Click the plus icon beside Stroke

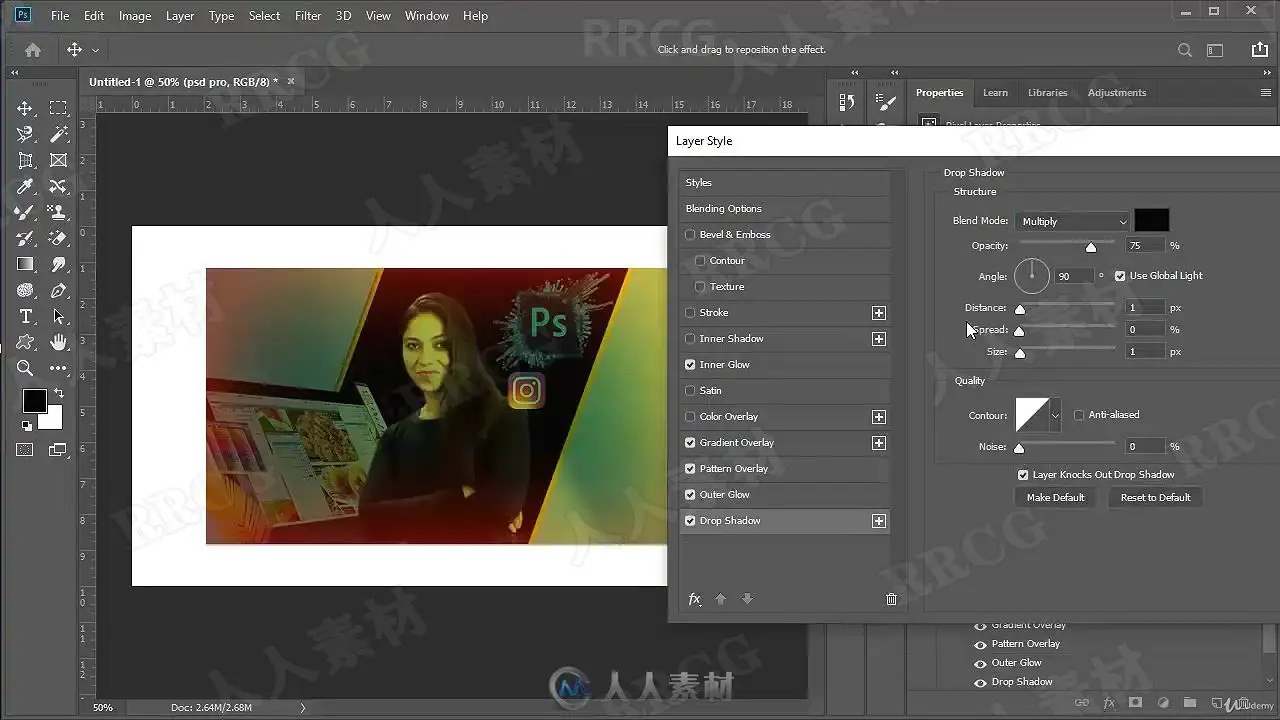(878, 313)
